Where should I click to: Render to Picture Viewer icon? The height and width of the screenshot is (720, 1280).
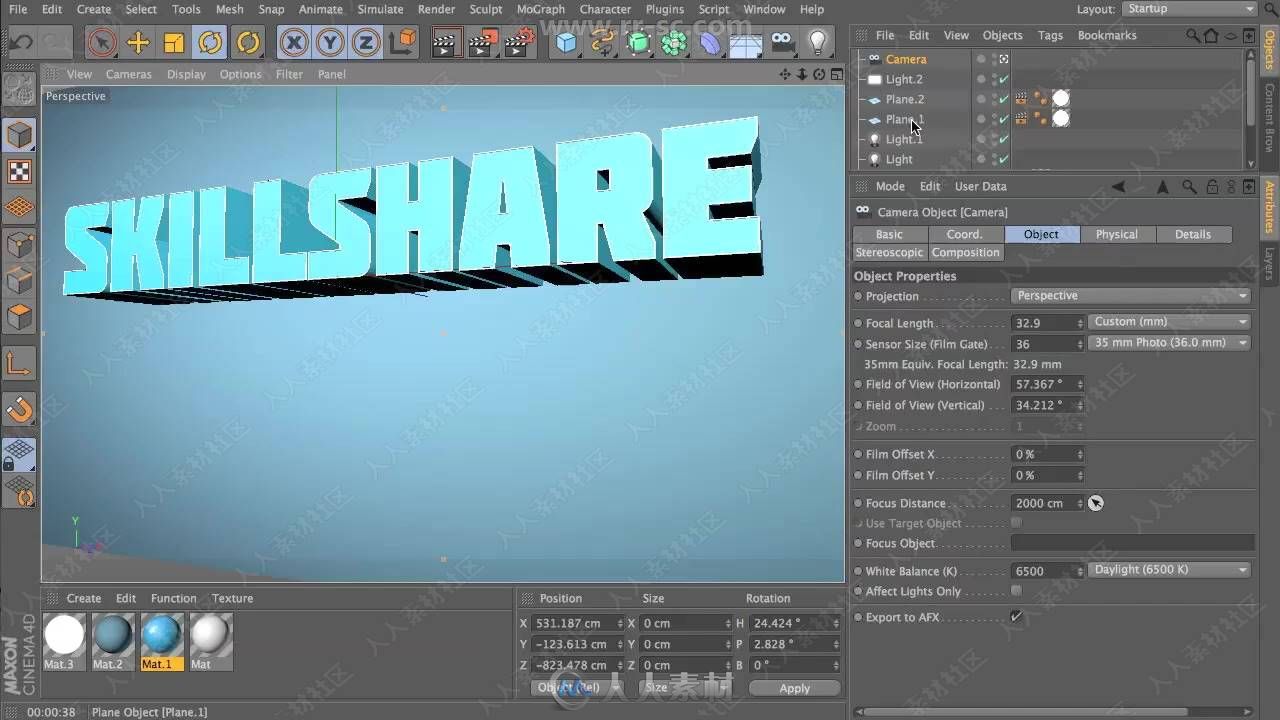[x=483, y=43]
